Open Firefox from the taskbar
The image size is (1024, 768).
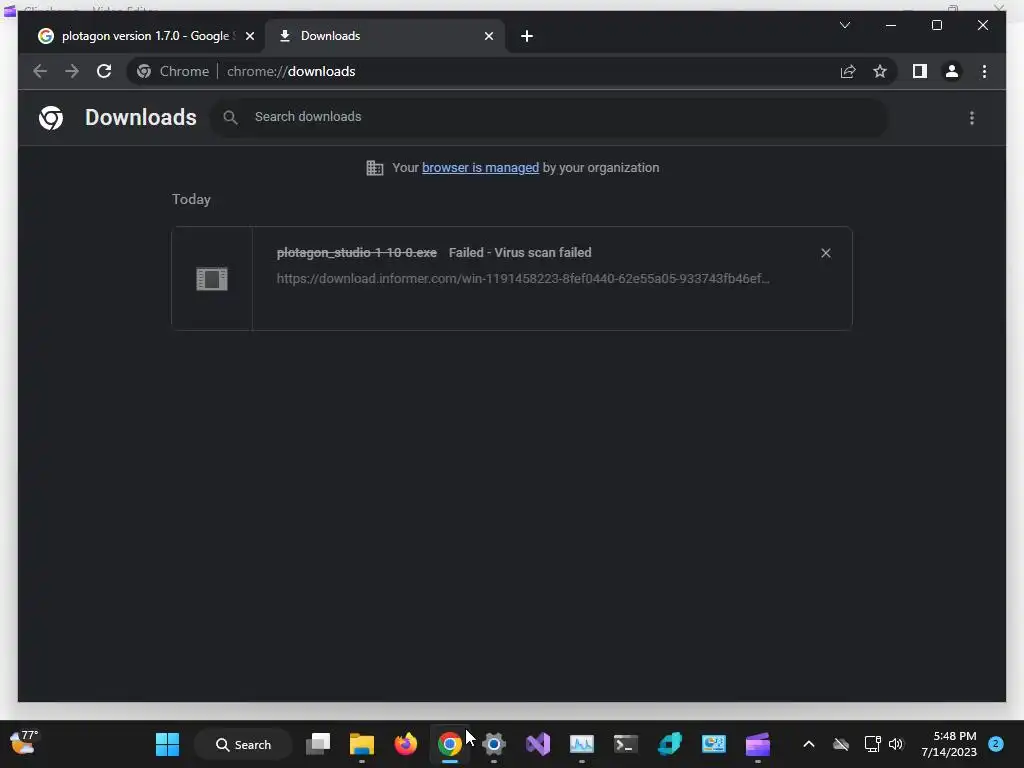pos(406,744)
